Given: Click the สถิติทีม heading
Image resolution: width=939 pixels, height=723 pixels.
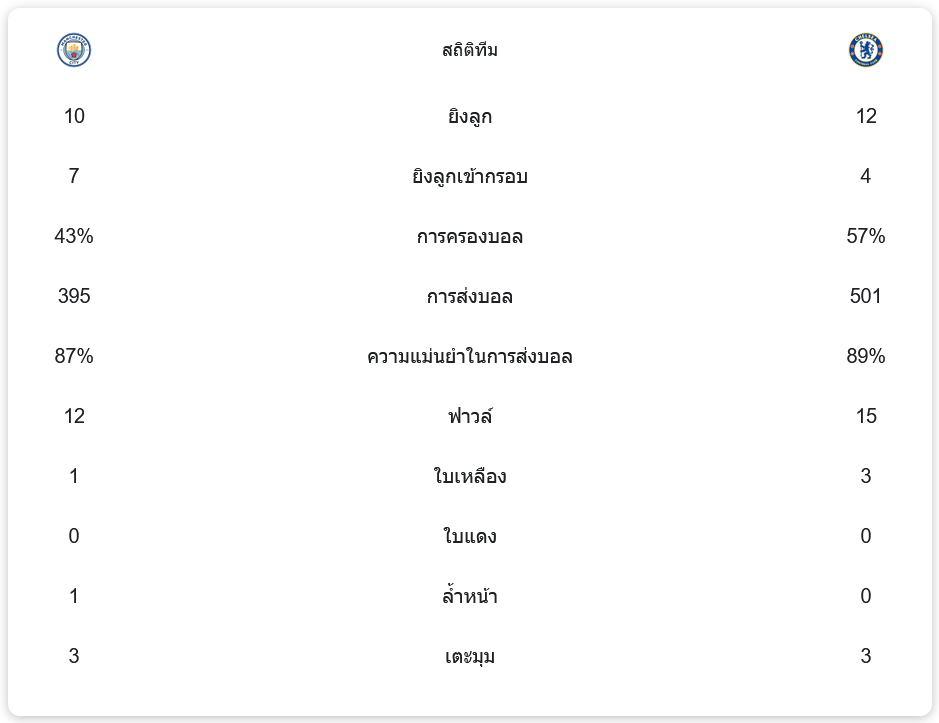Looking at the screenshot, I should [x=470, y=50].
